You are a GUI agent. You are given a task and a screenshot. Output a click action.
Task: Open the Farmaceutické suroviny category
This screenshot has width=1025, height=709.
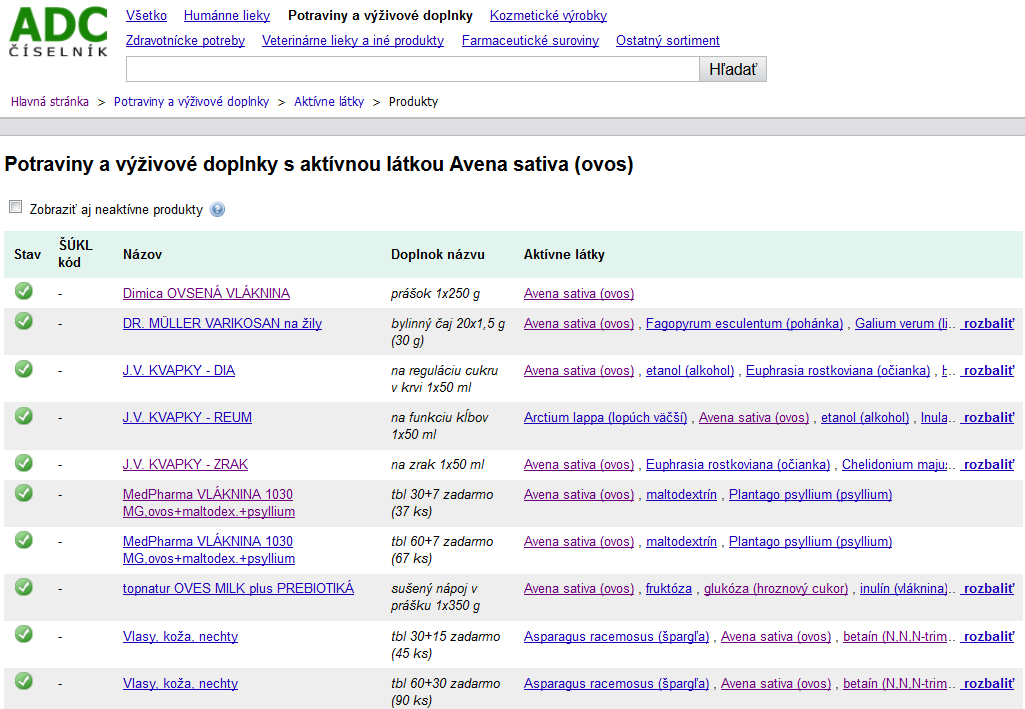click(x=530, y=41)
